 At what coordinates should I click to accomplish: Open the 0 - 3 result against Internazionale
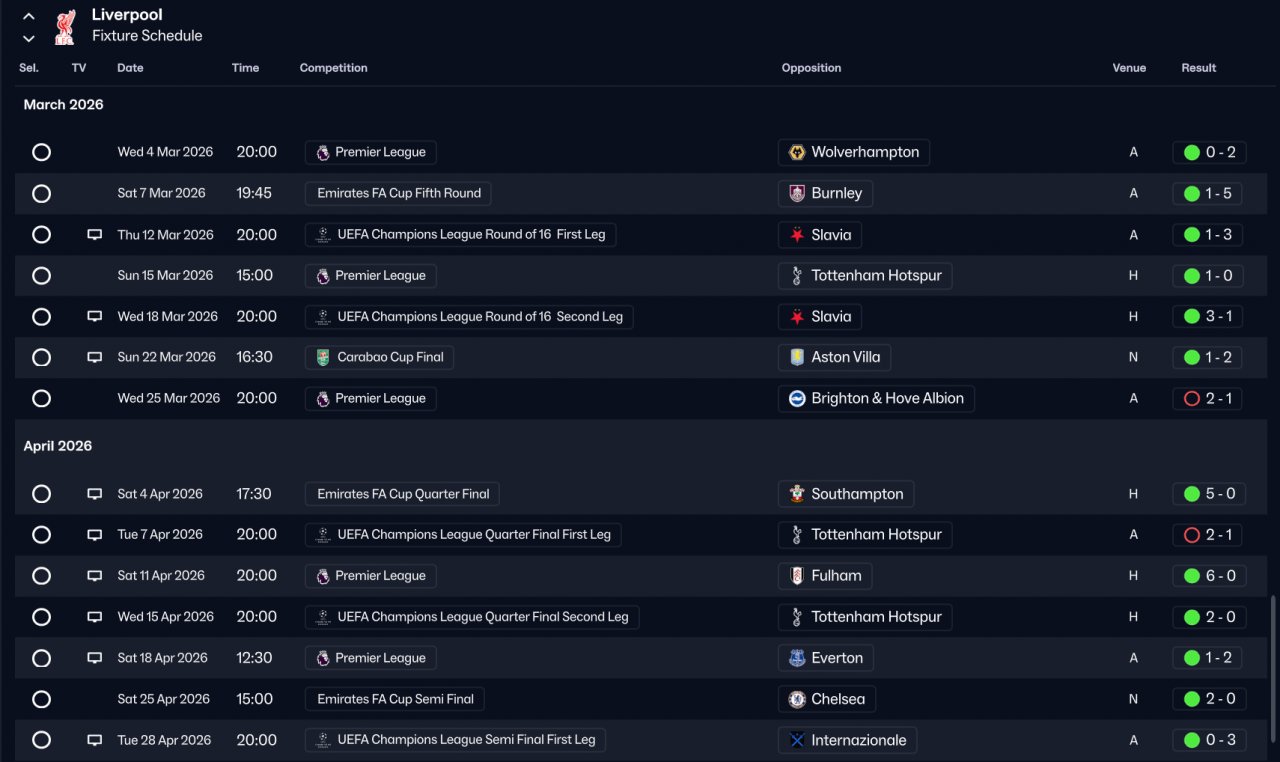(1210, 741)
